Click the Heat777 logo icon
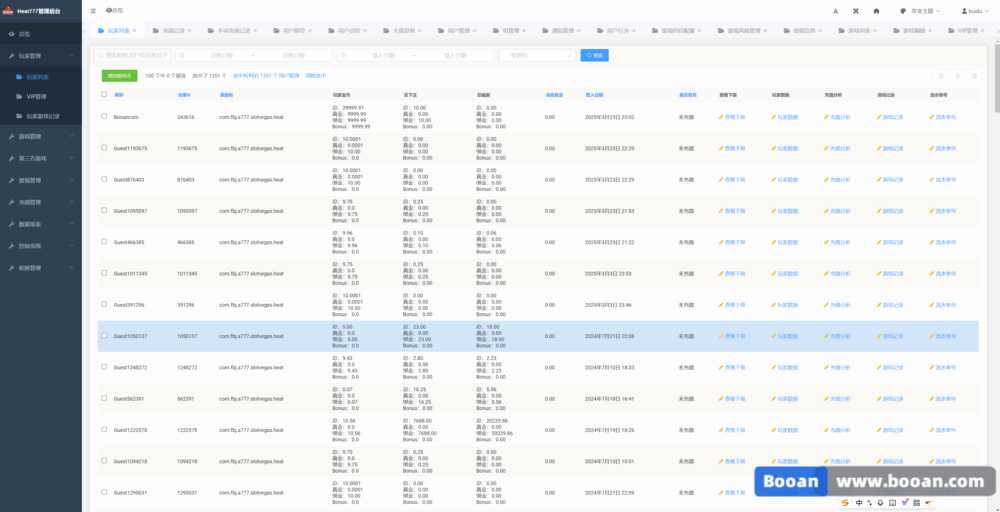The height and width of the screenshot is (512, 1000). coord(8,10)
